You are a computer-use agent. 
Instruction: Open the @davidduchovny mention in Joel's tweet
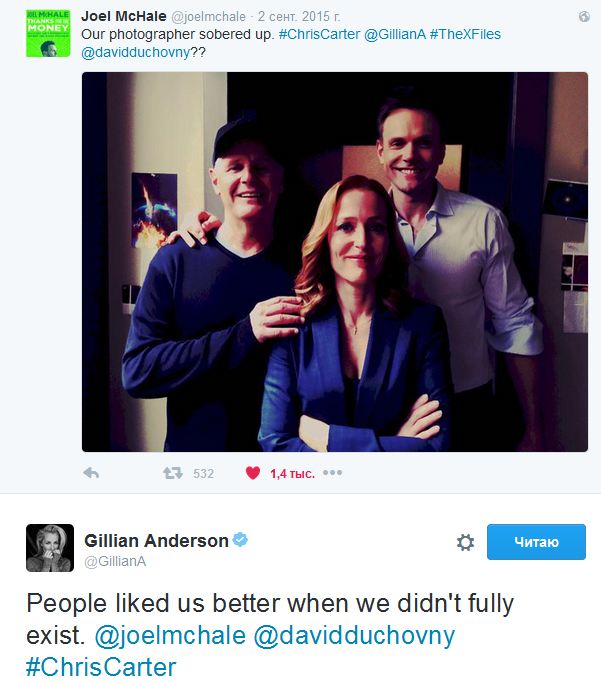(136, 52)
